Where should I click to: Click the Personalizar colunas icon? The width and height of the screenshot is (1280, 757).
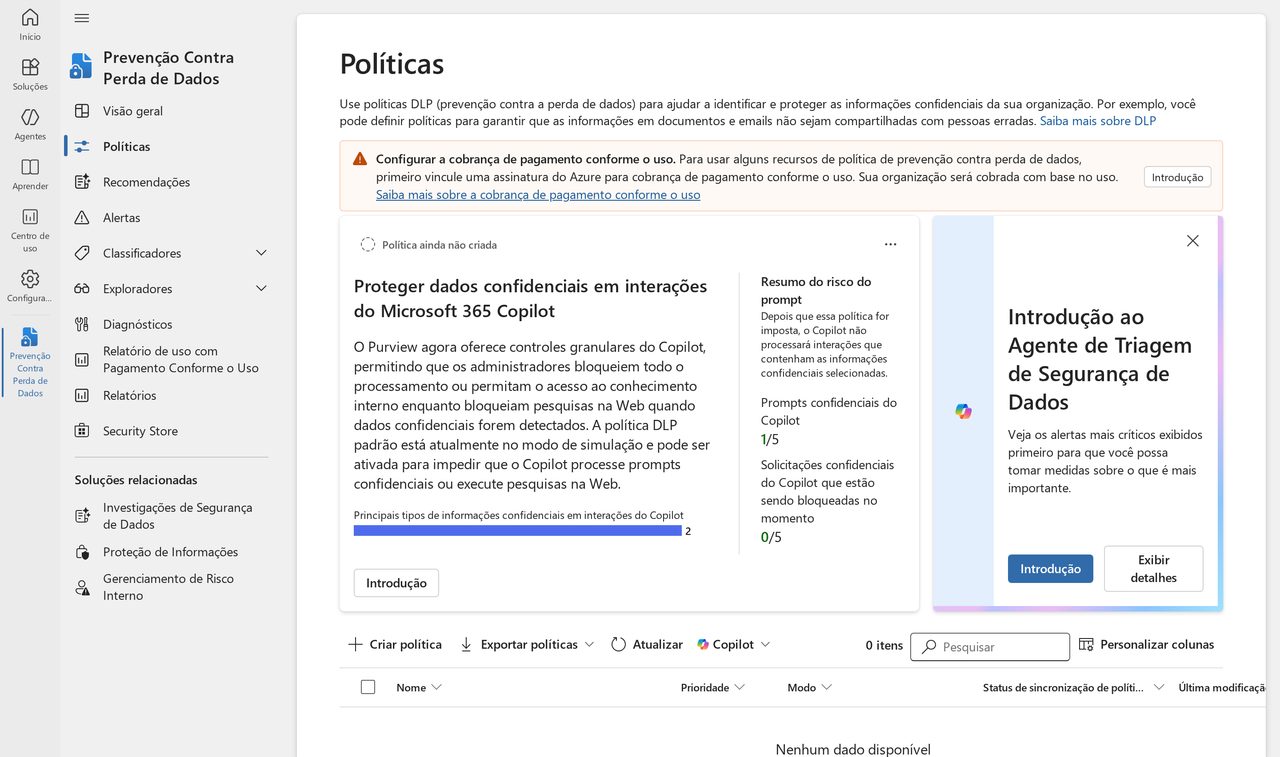click(1086, 644)
